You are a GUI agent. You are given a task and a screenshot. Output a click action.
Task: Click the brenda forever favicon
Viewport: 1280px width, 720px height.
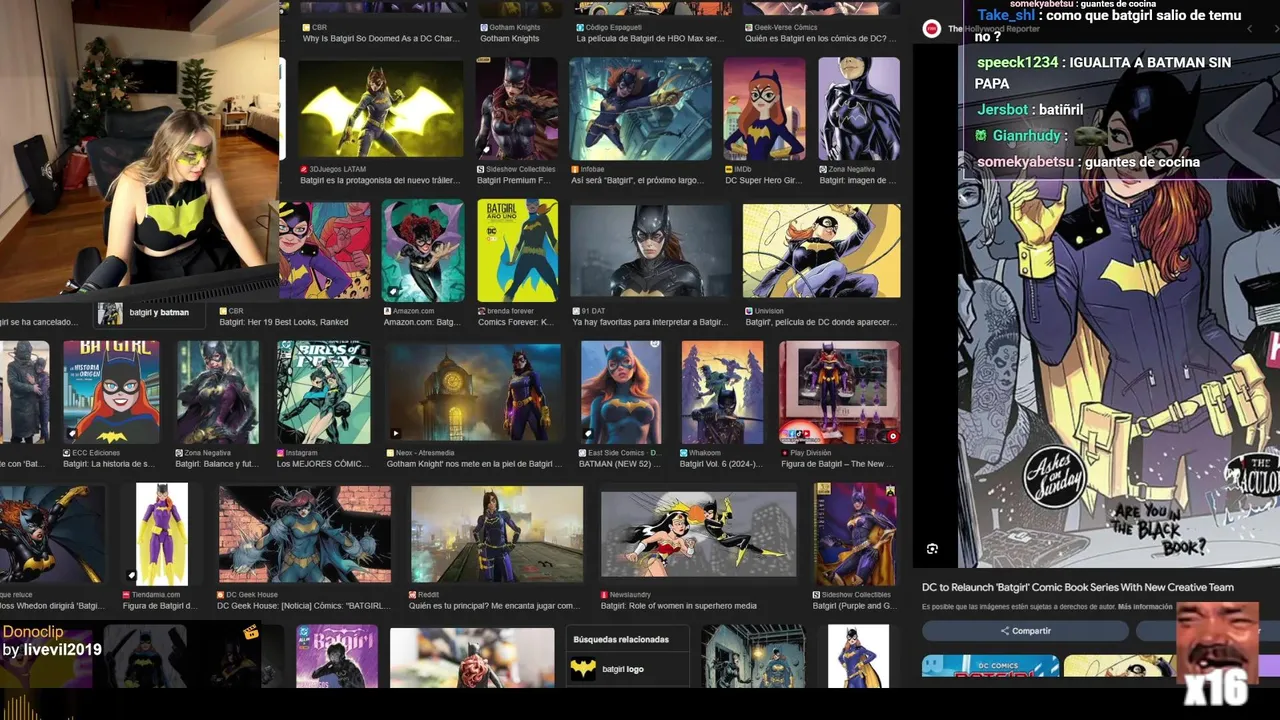coord(481,311)
